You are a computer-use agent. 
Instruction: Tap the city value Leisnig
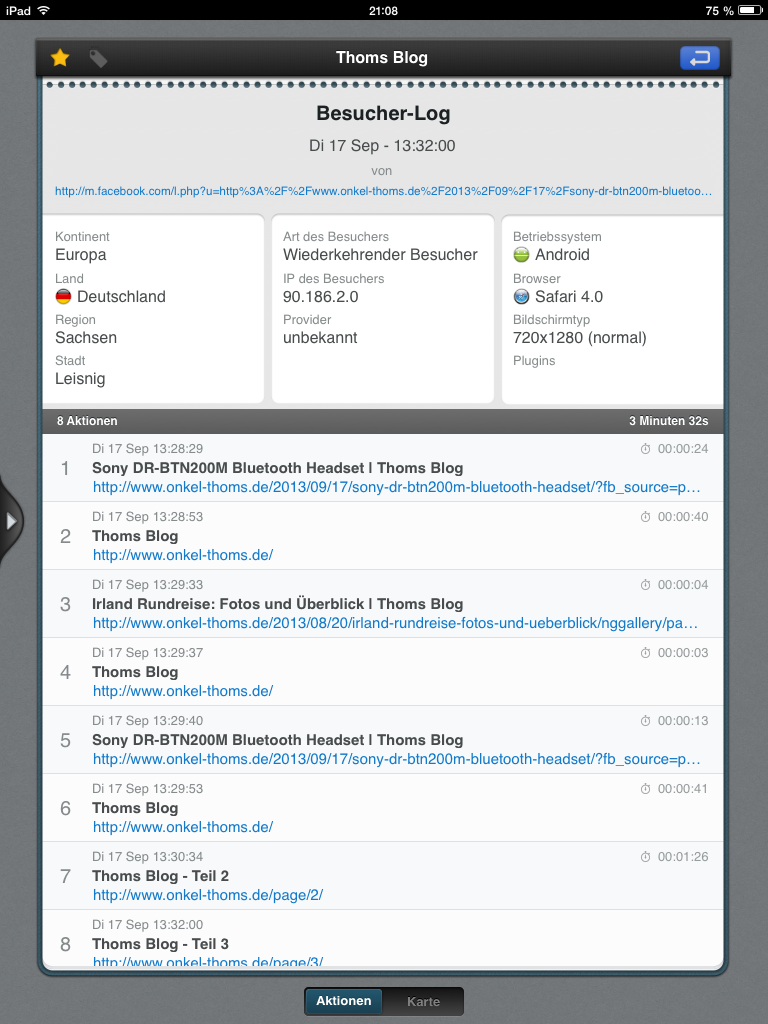(x=80, y=379)
